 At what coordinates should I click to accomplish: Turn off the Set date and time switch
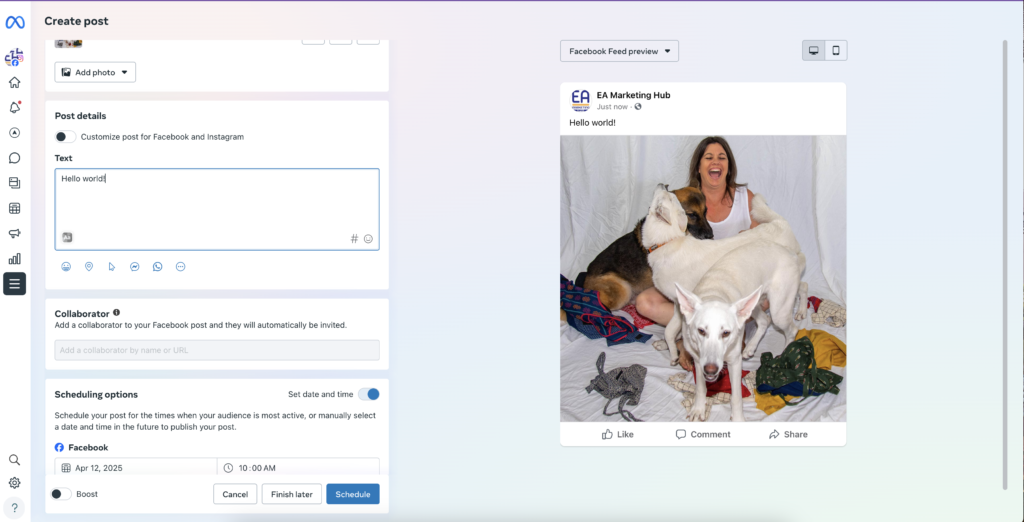(x=368, y=394)
